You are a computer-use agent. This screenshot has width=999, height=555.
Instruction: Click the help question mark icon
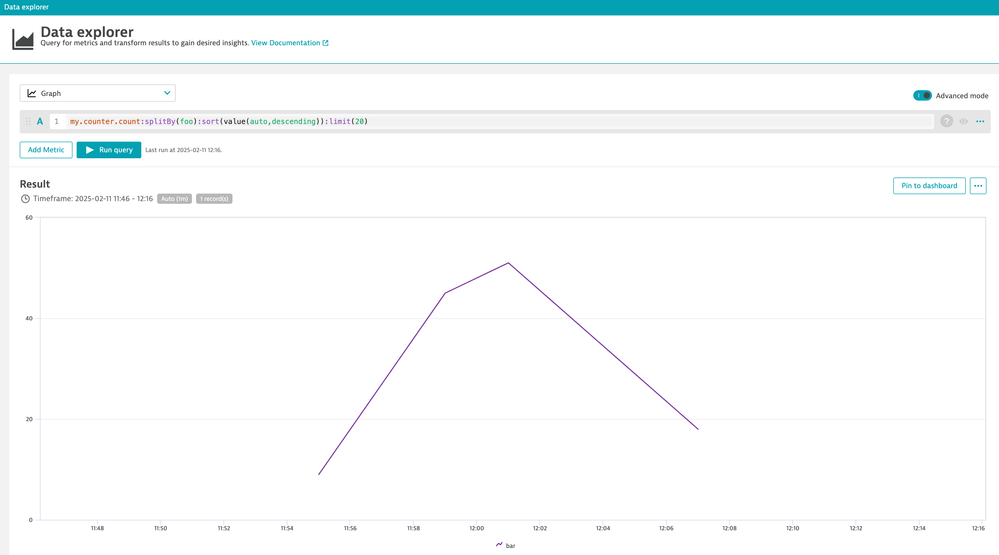click(946, 121)
